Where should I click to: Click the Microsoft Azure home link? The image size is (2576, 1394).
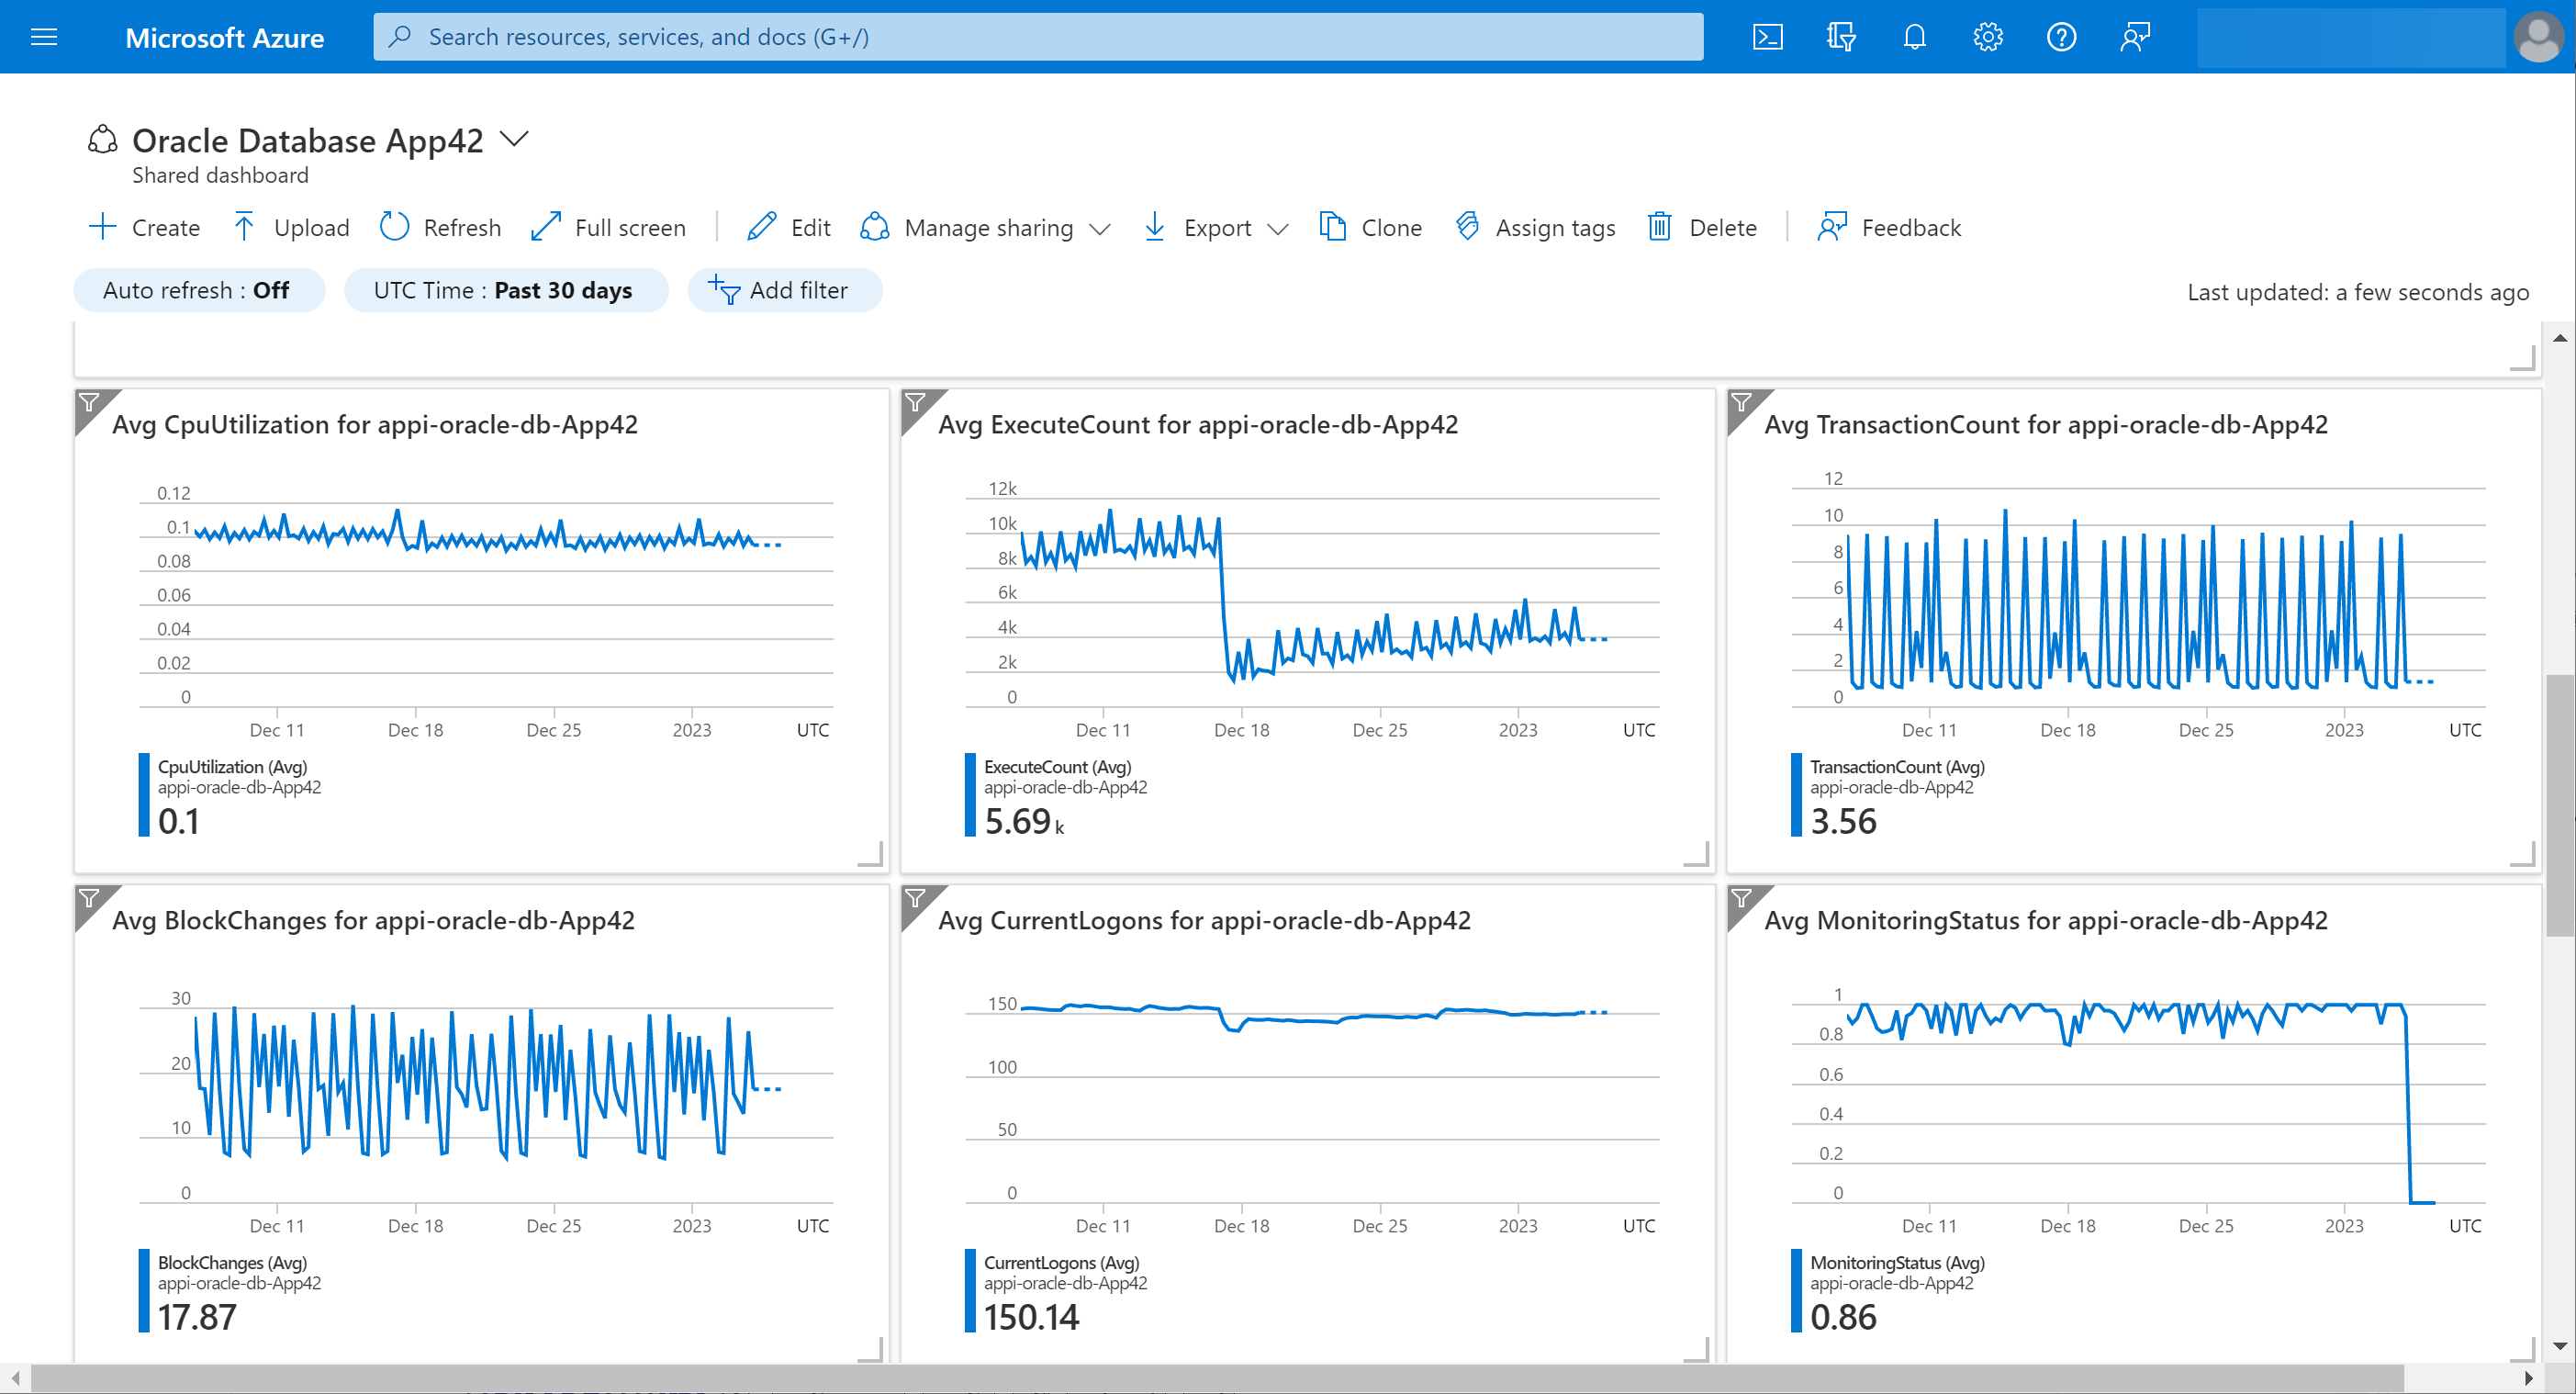[224, 38]
